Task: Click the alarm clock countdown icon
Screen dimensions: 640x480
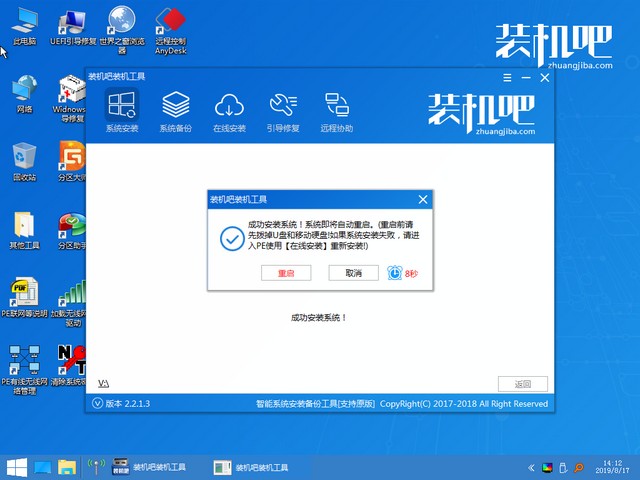Action: (x=395, y=272)
